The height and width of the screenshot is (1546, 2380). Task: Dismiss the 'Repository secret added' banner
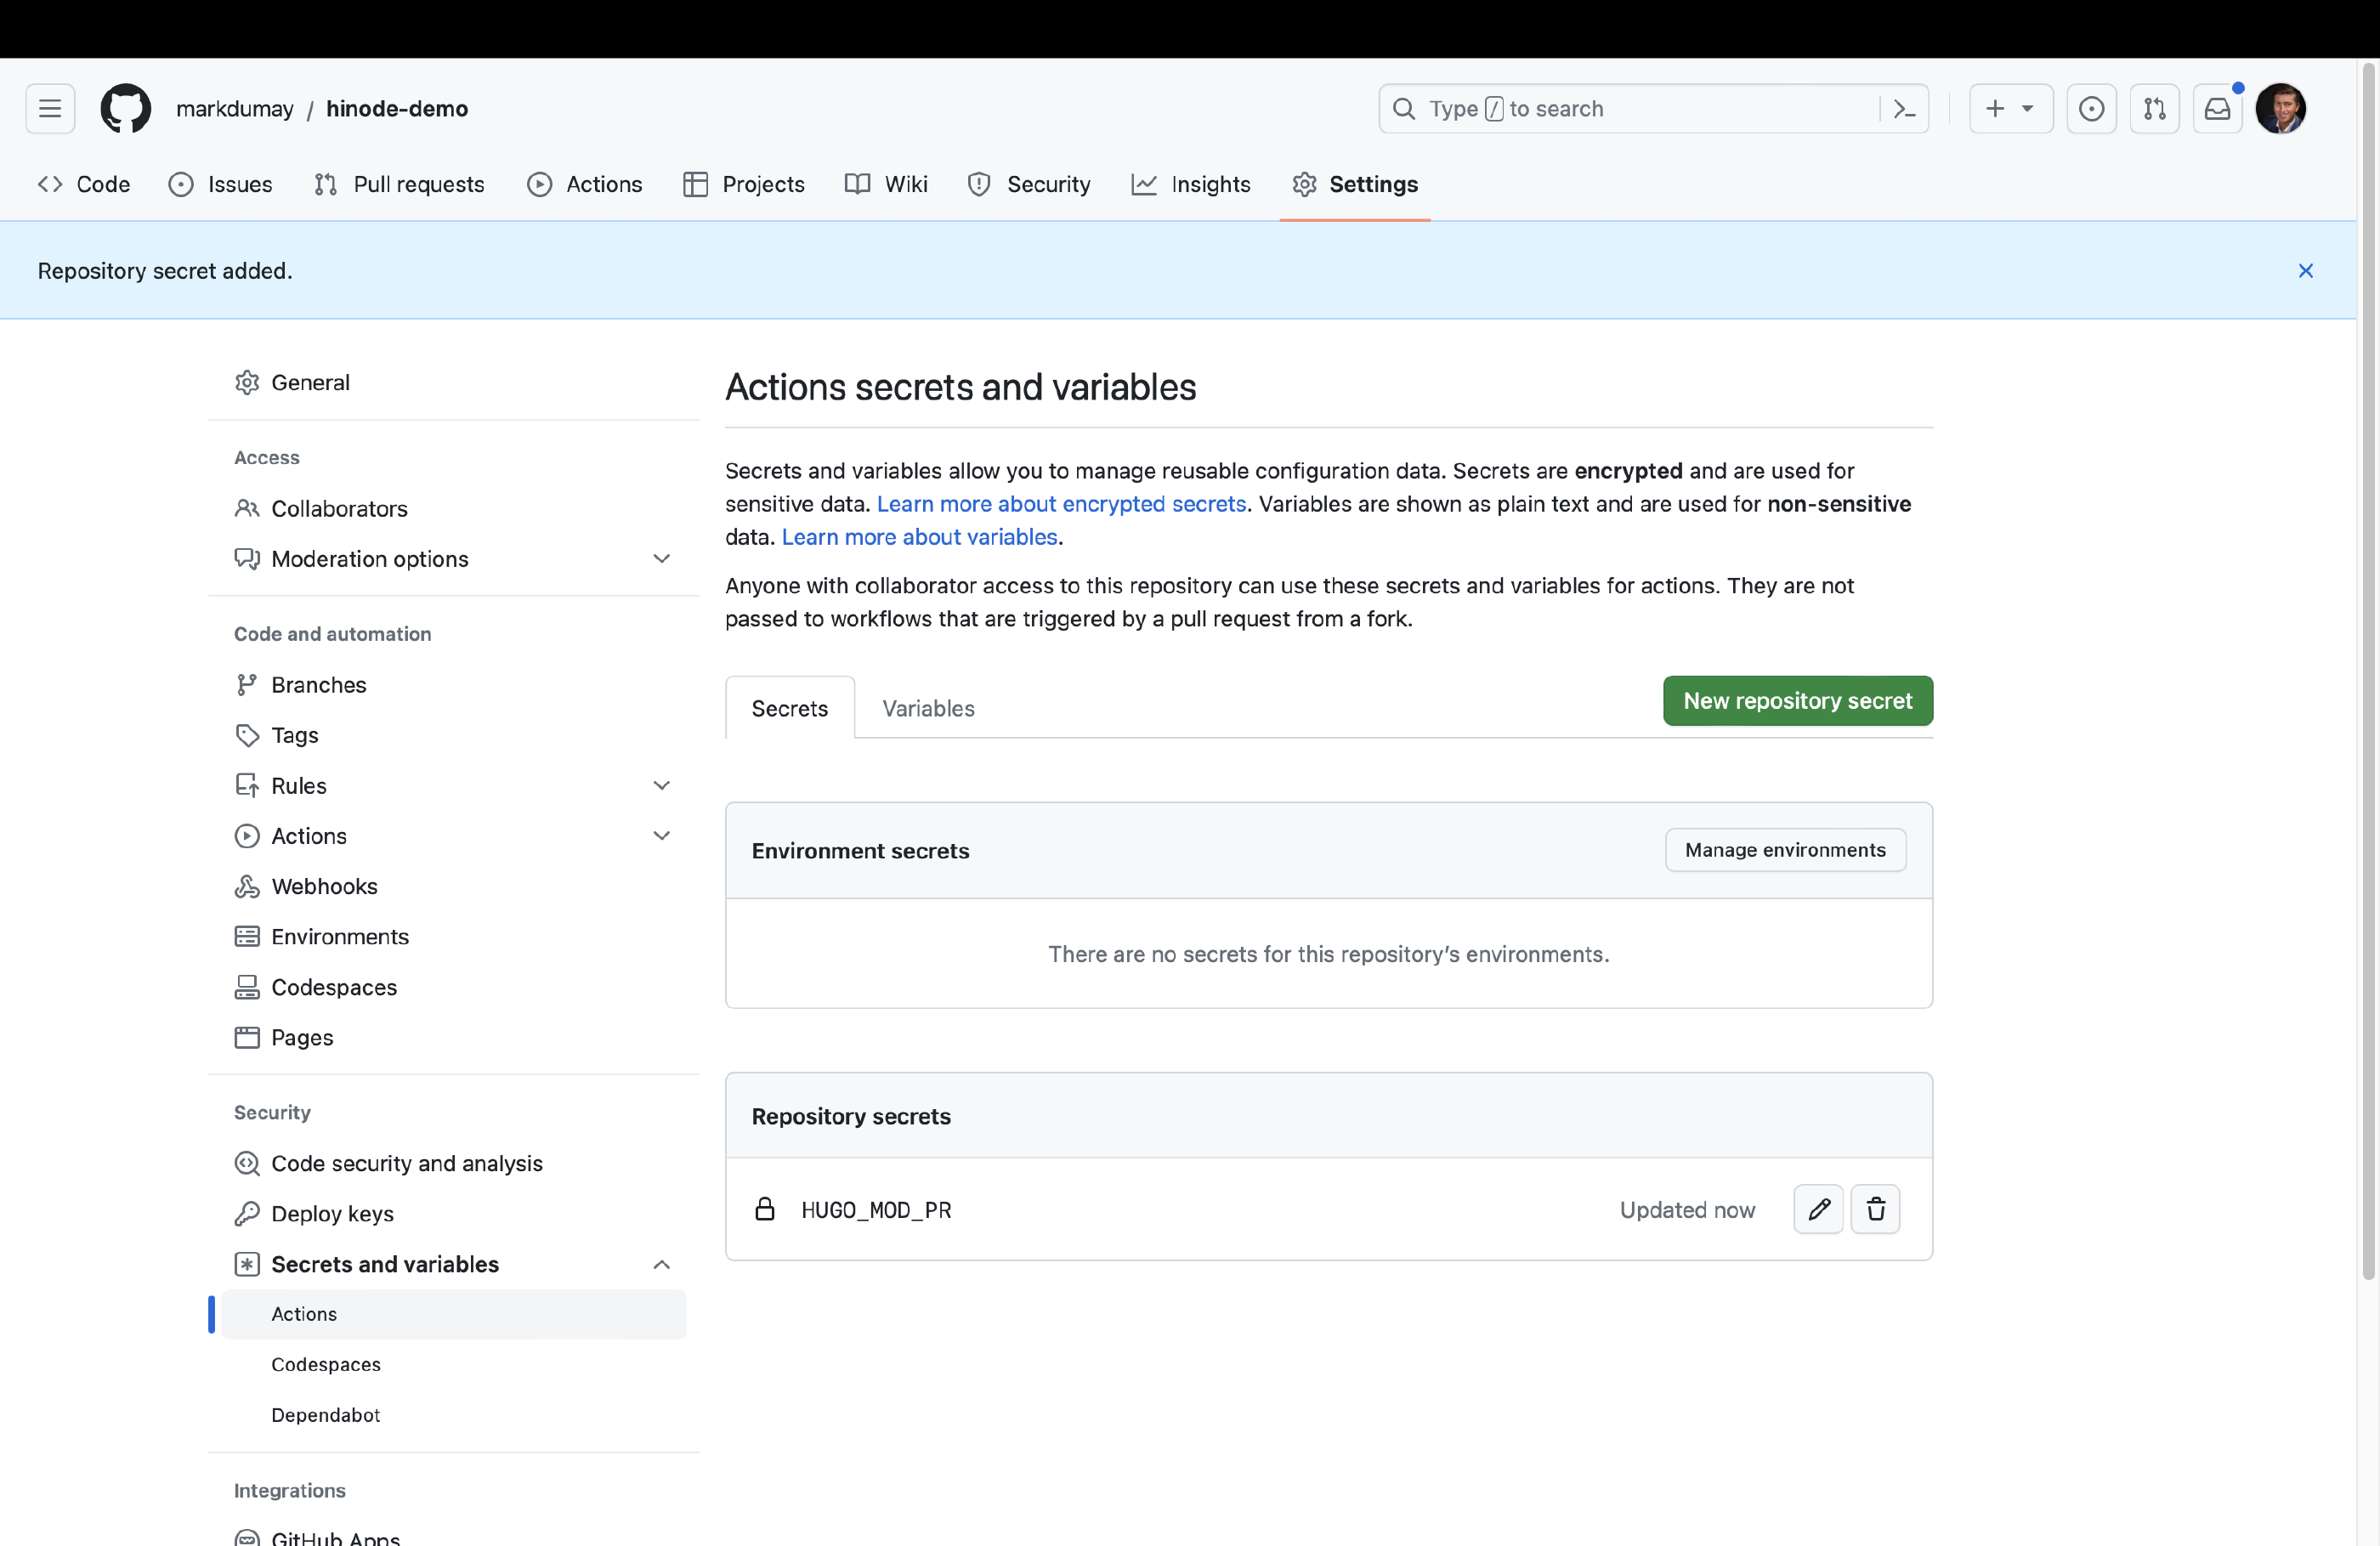(2305, 271)
